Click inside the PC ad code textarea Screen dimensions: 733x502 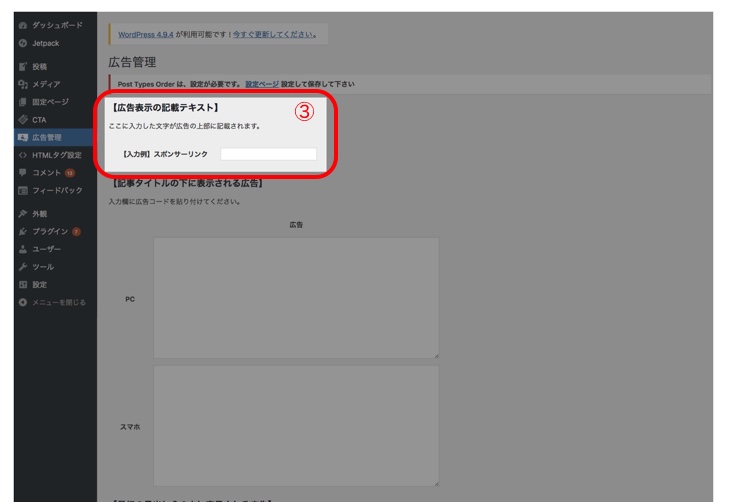tap(296, 297)
